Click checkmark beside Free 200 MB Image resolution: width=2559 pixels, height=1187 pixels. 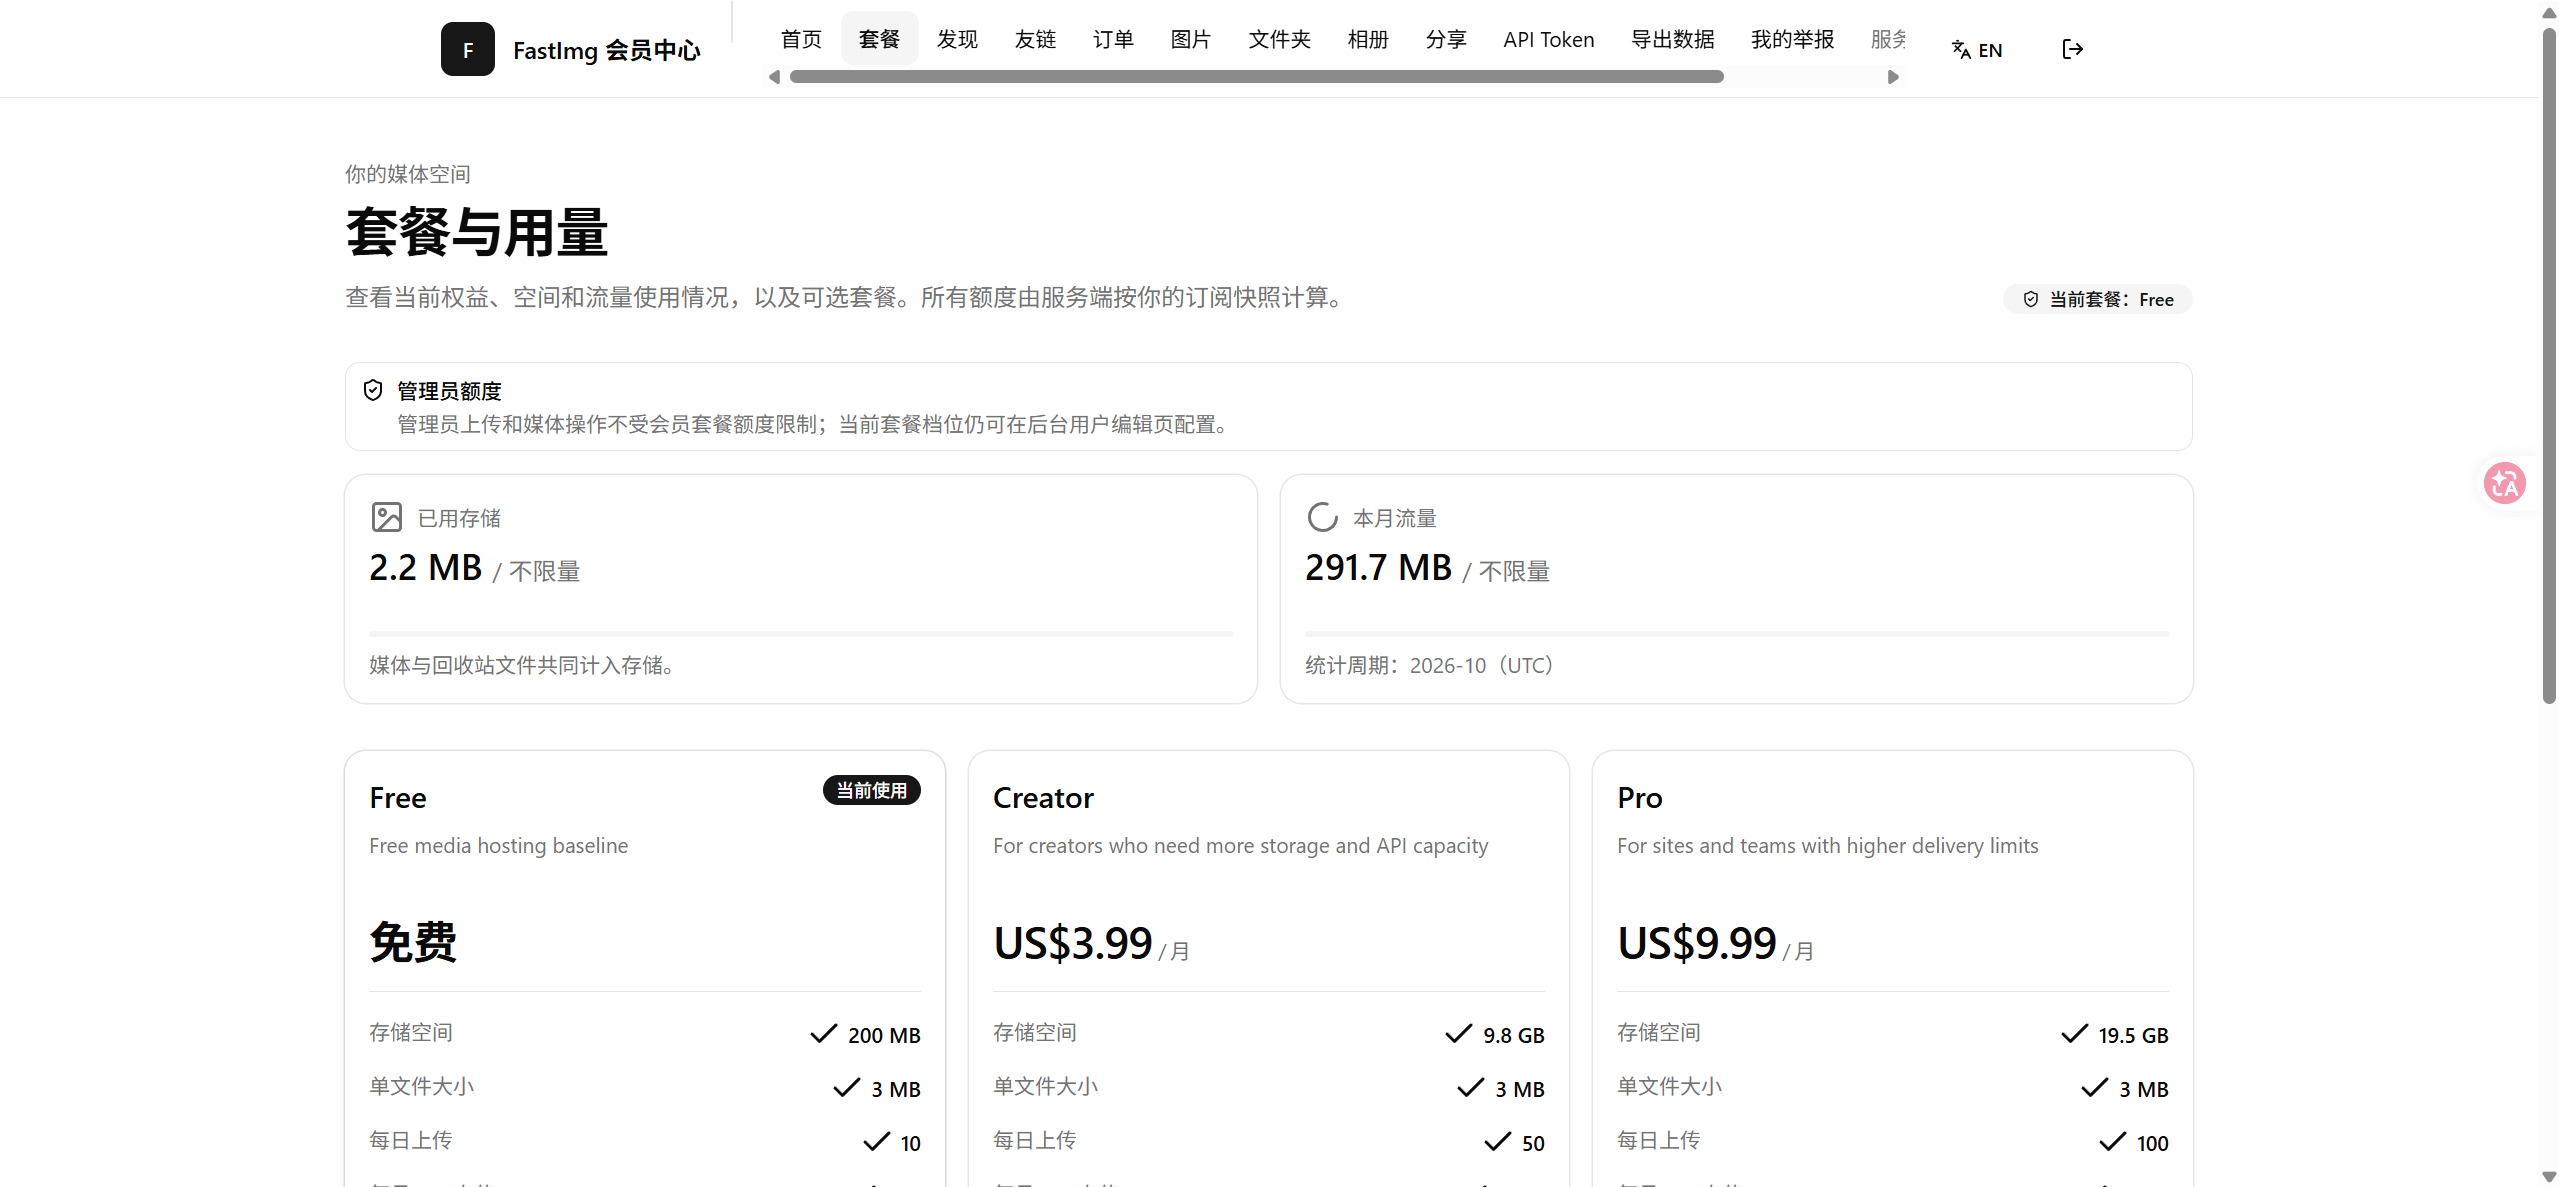tap(823, 1033)
